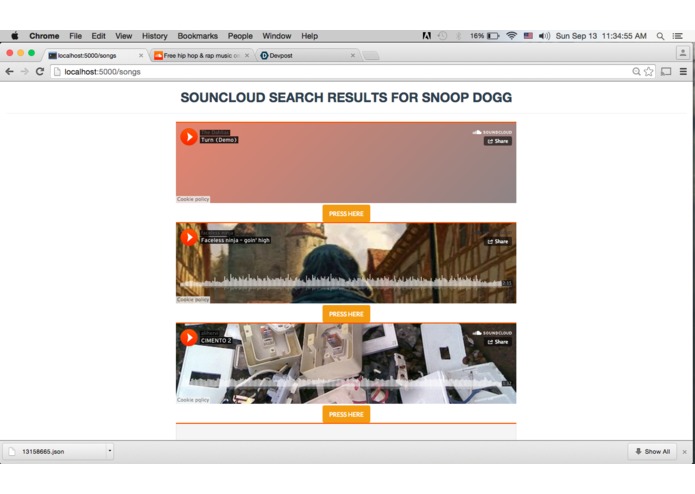Open the People menu
The width and height of the screenshot is (695, 494).
click(x=240, y=36)
